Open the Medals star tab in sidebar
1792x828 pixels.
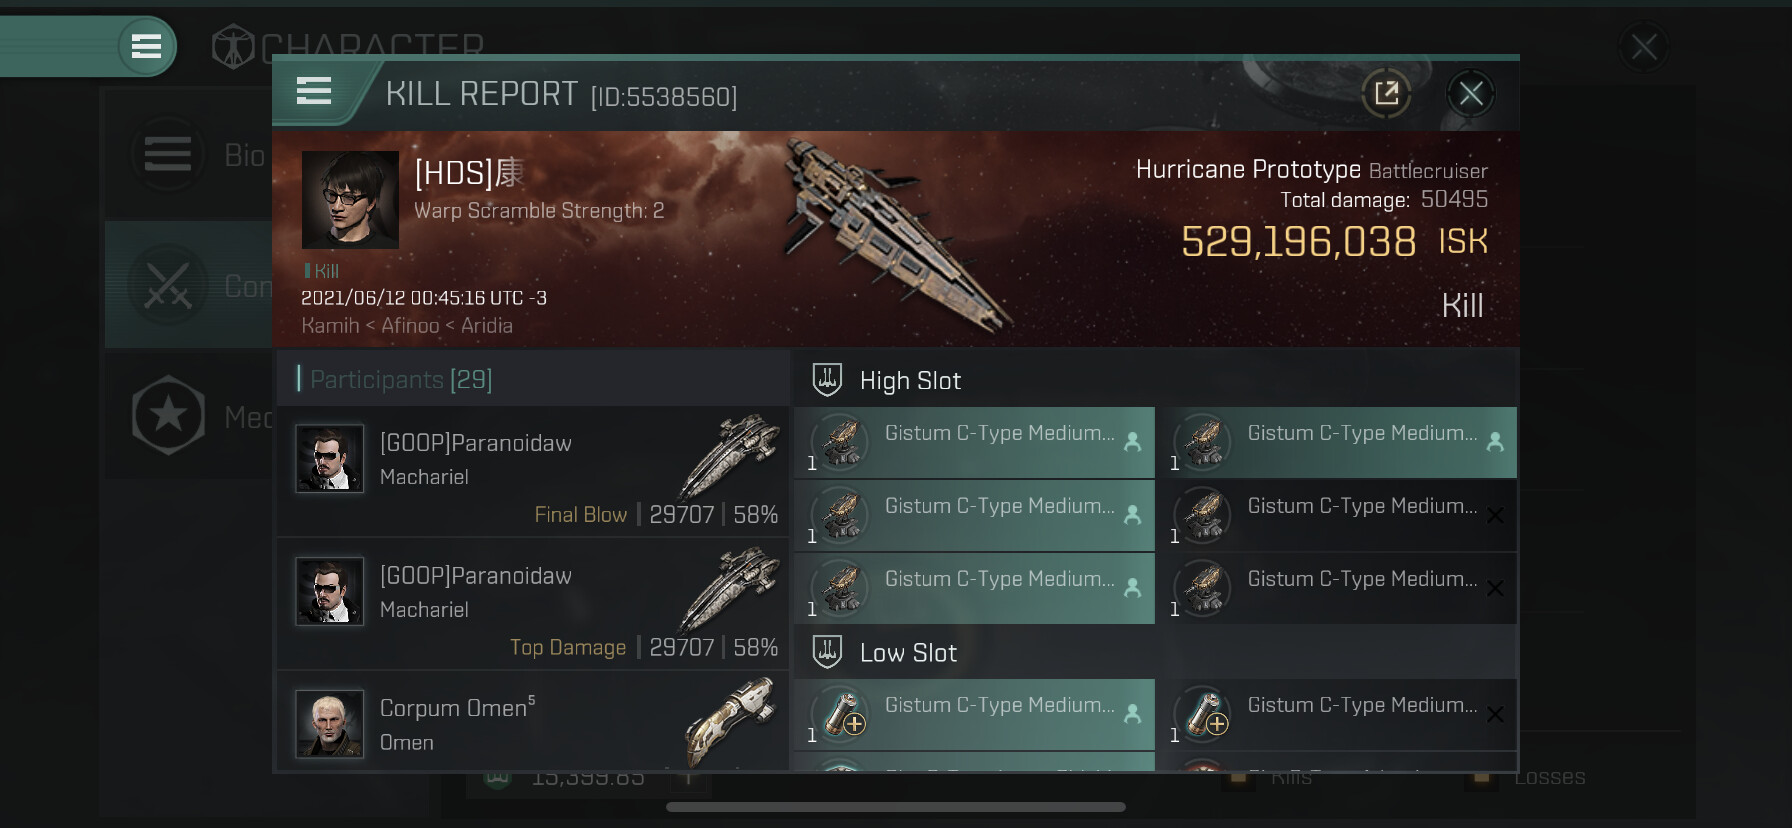(170, 415)
